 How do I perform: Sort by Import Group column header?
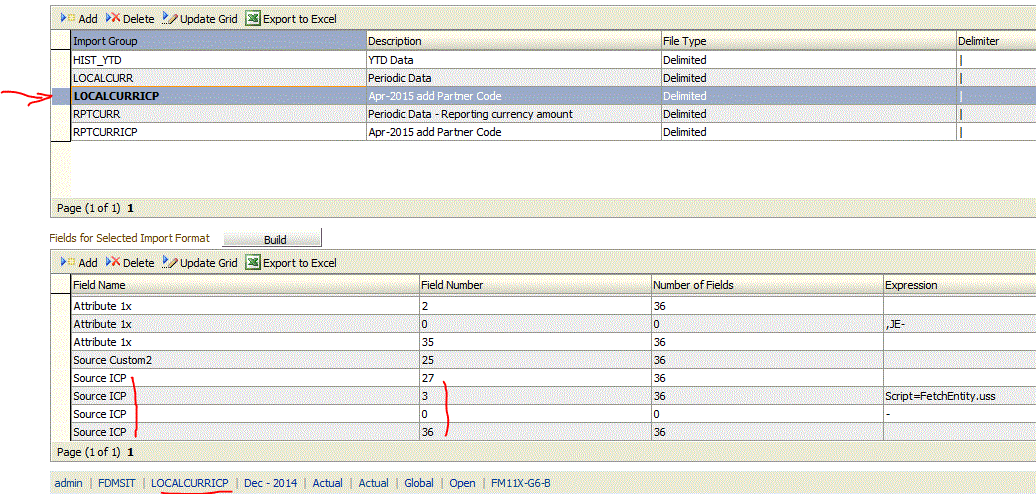tap(219, 41)
